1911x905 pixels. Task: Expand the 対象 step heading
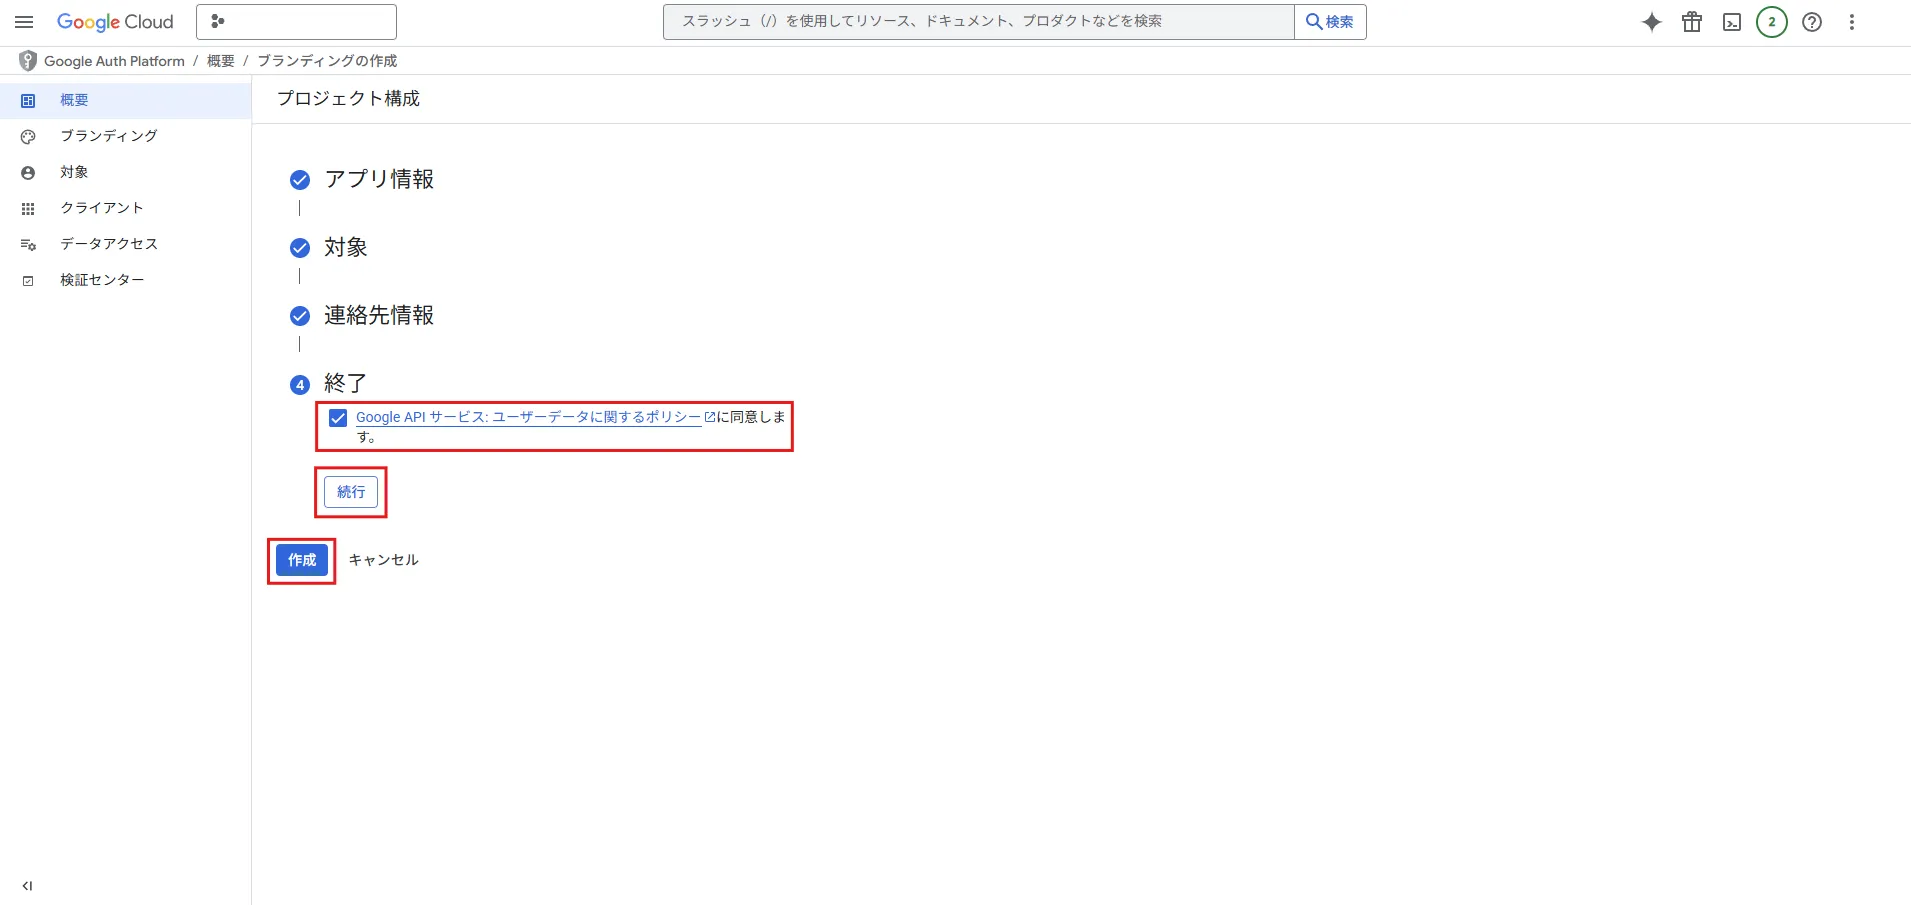pyautogui.click(x=346, y=247)
